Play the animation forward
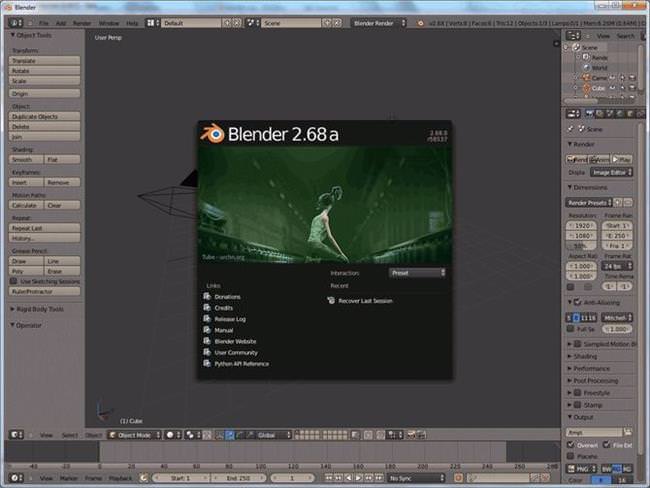 [x=359, y=478]
